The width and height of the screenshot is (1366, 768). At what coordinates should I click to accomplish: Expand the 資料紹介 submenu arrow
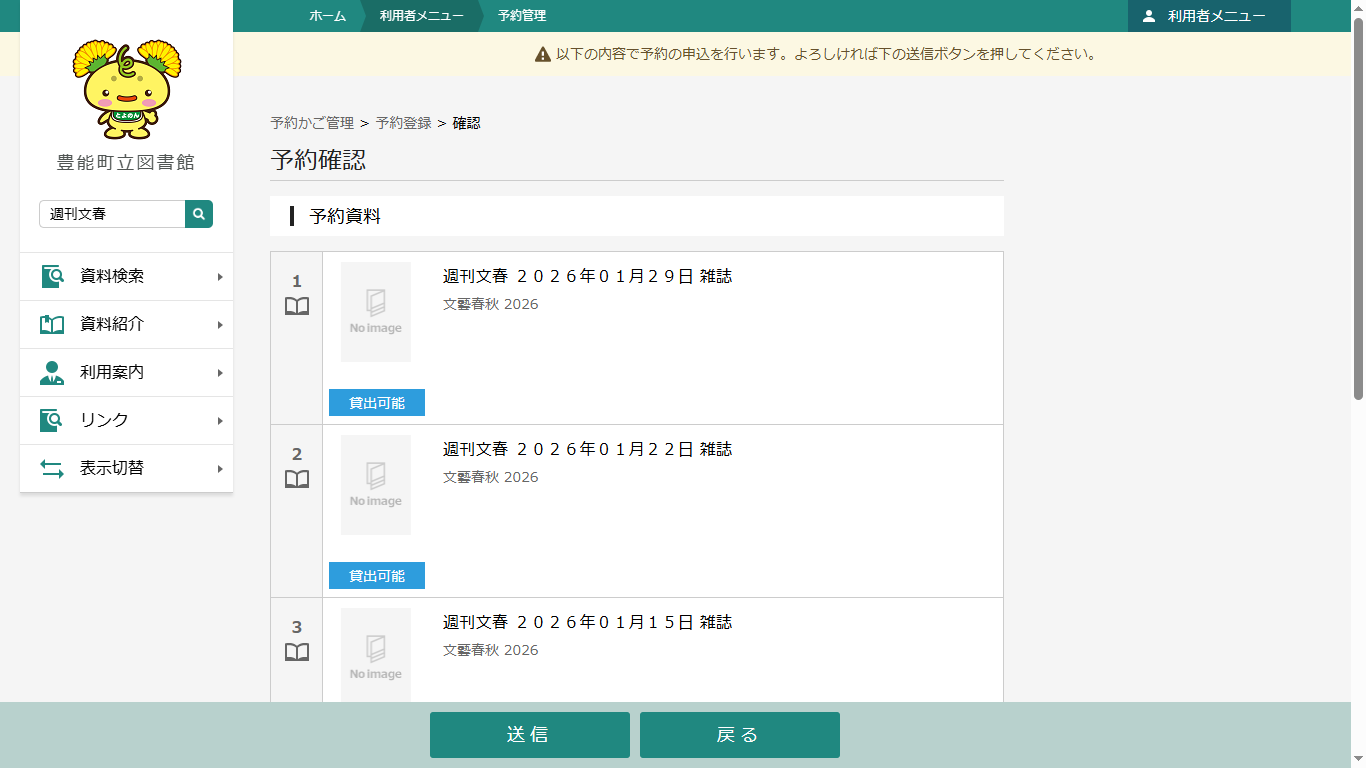(x=220, y=325)
